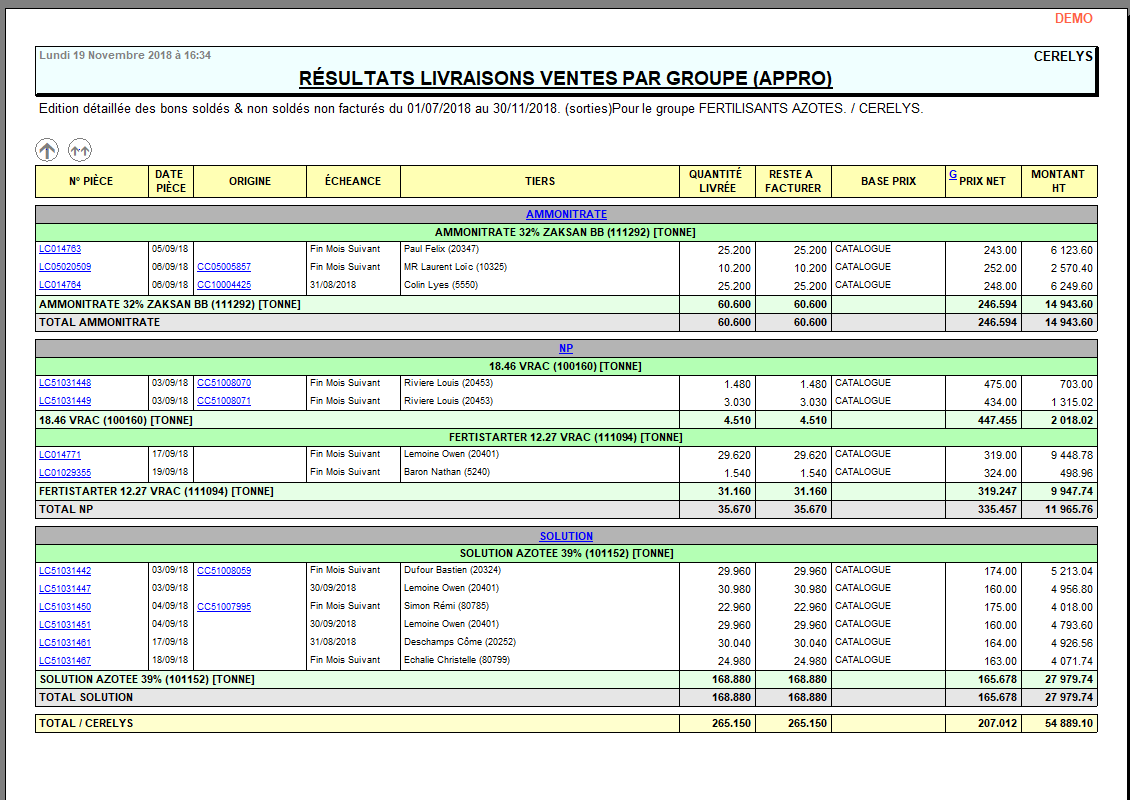Viewport: 1130px width, 800px height.
Task: Open delivery note LC05020509
Action: click(x=65, y=267)
